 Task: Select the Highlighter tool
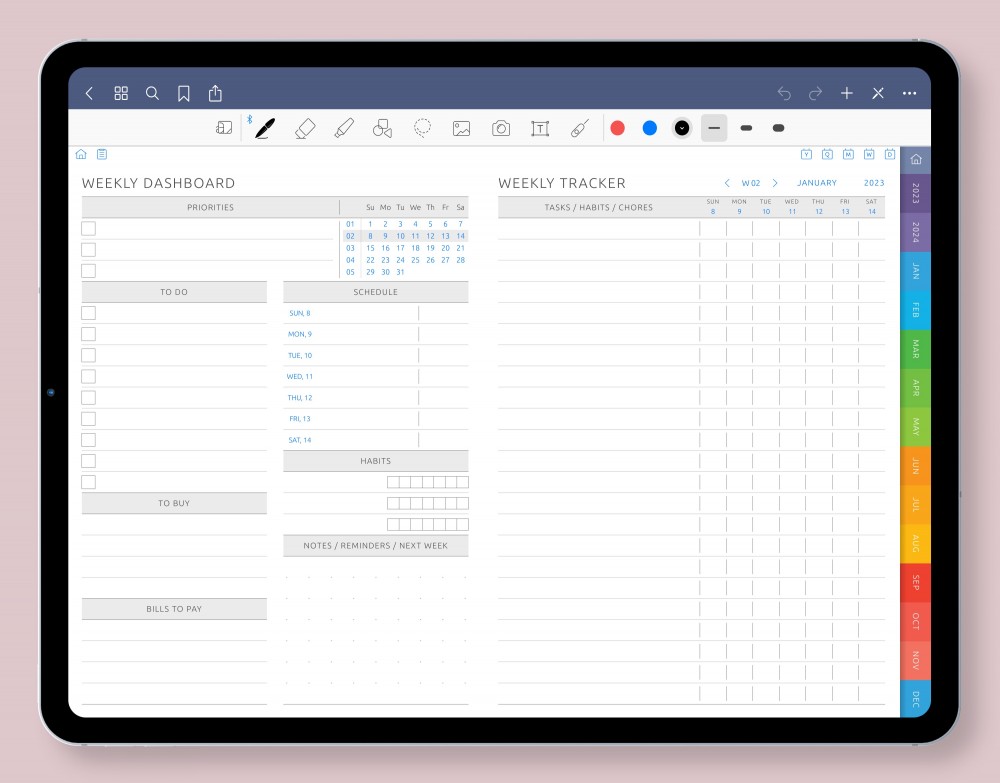click(344, 128)
